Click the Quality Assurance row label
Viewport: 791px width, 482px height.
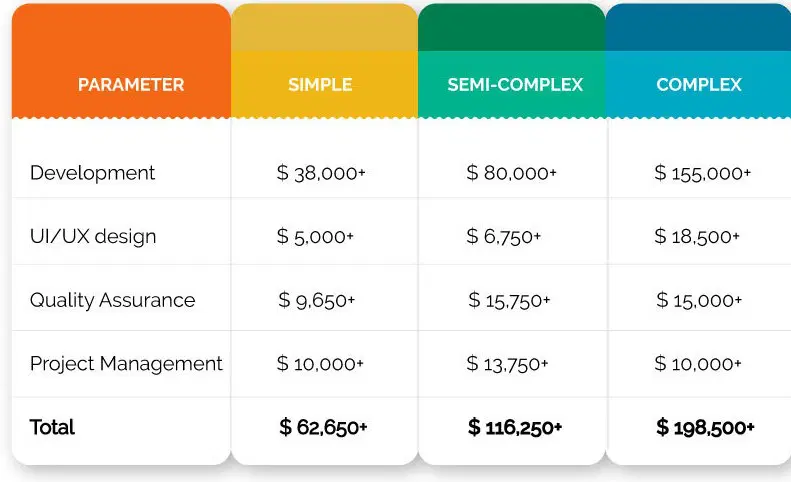click(112, 300)
